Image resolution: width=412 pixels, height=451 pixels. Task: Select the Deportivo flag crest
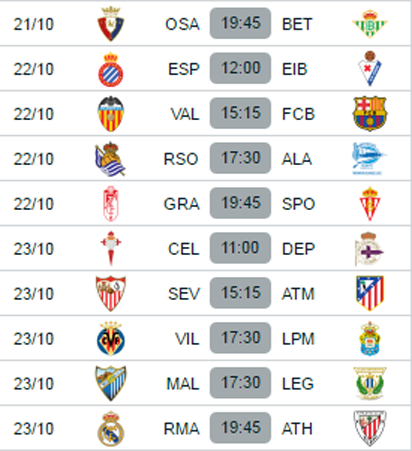369,249
